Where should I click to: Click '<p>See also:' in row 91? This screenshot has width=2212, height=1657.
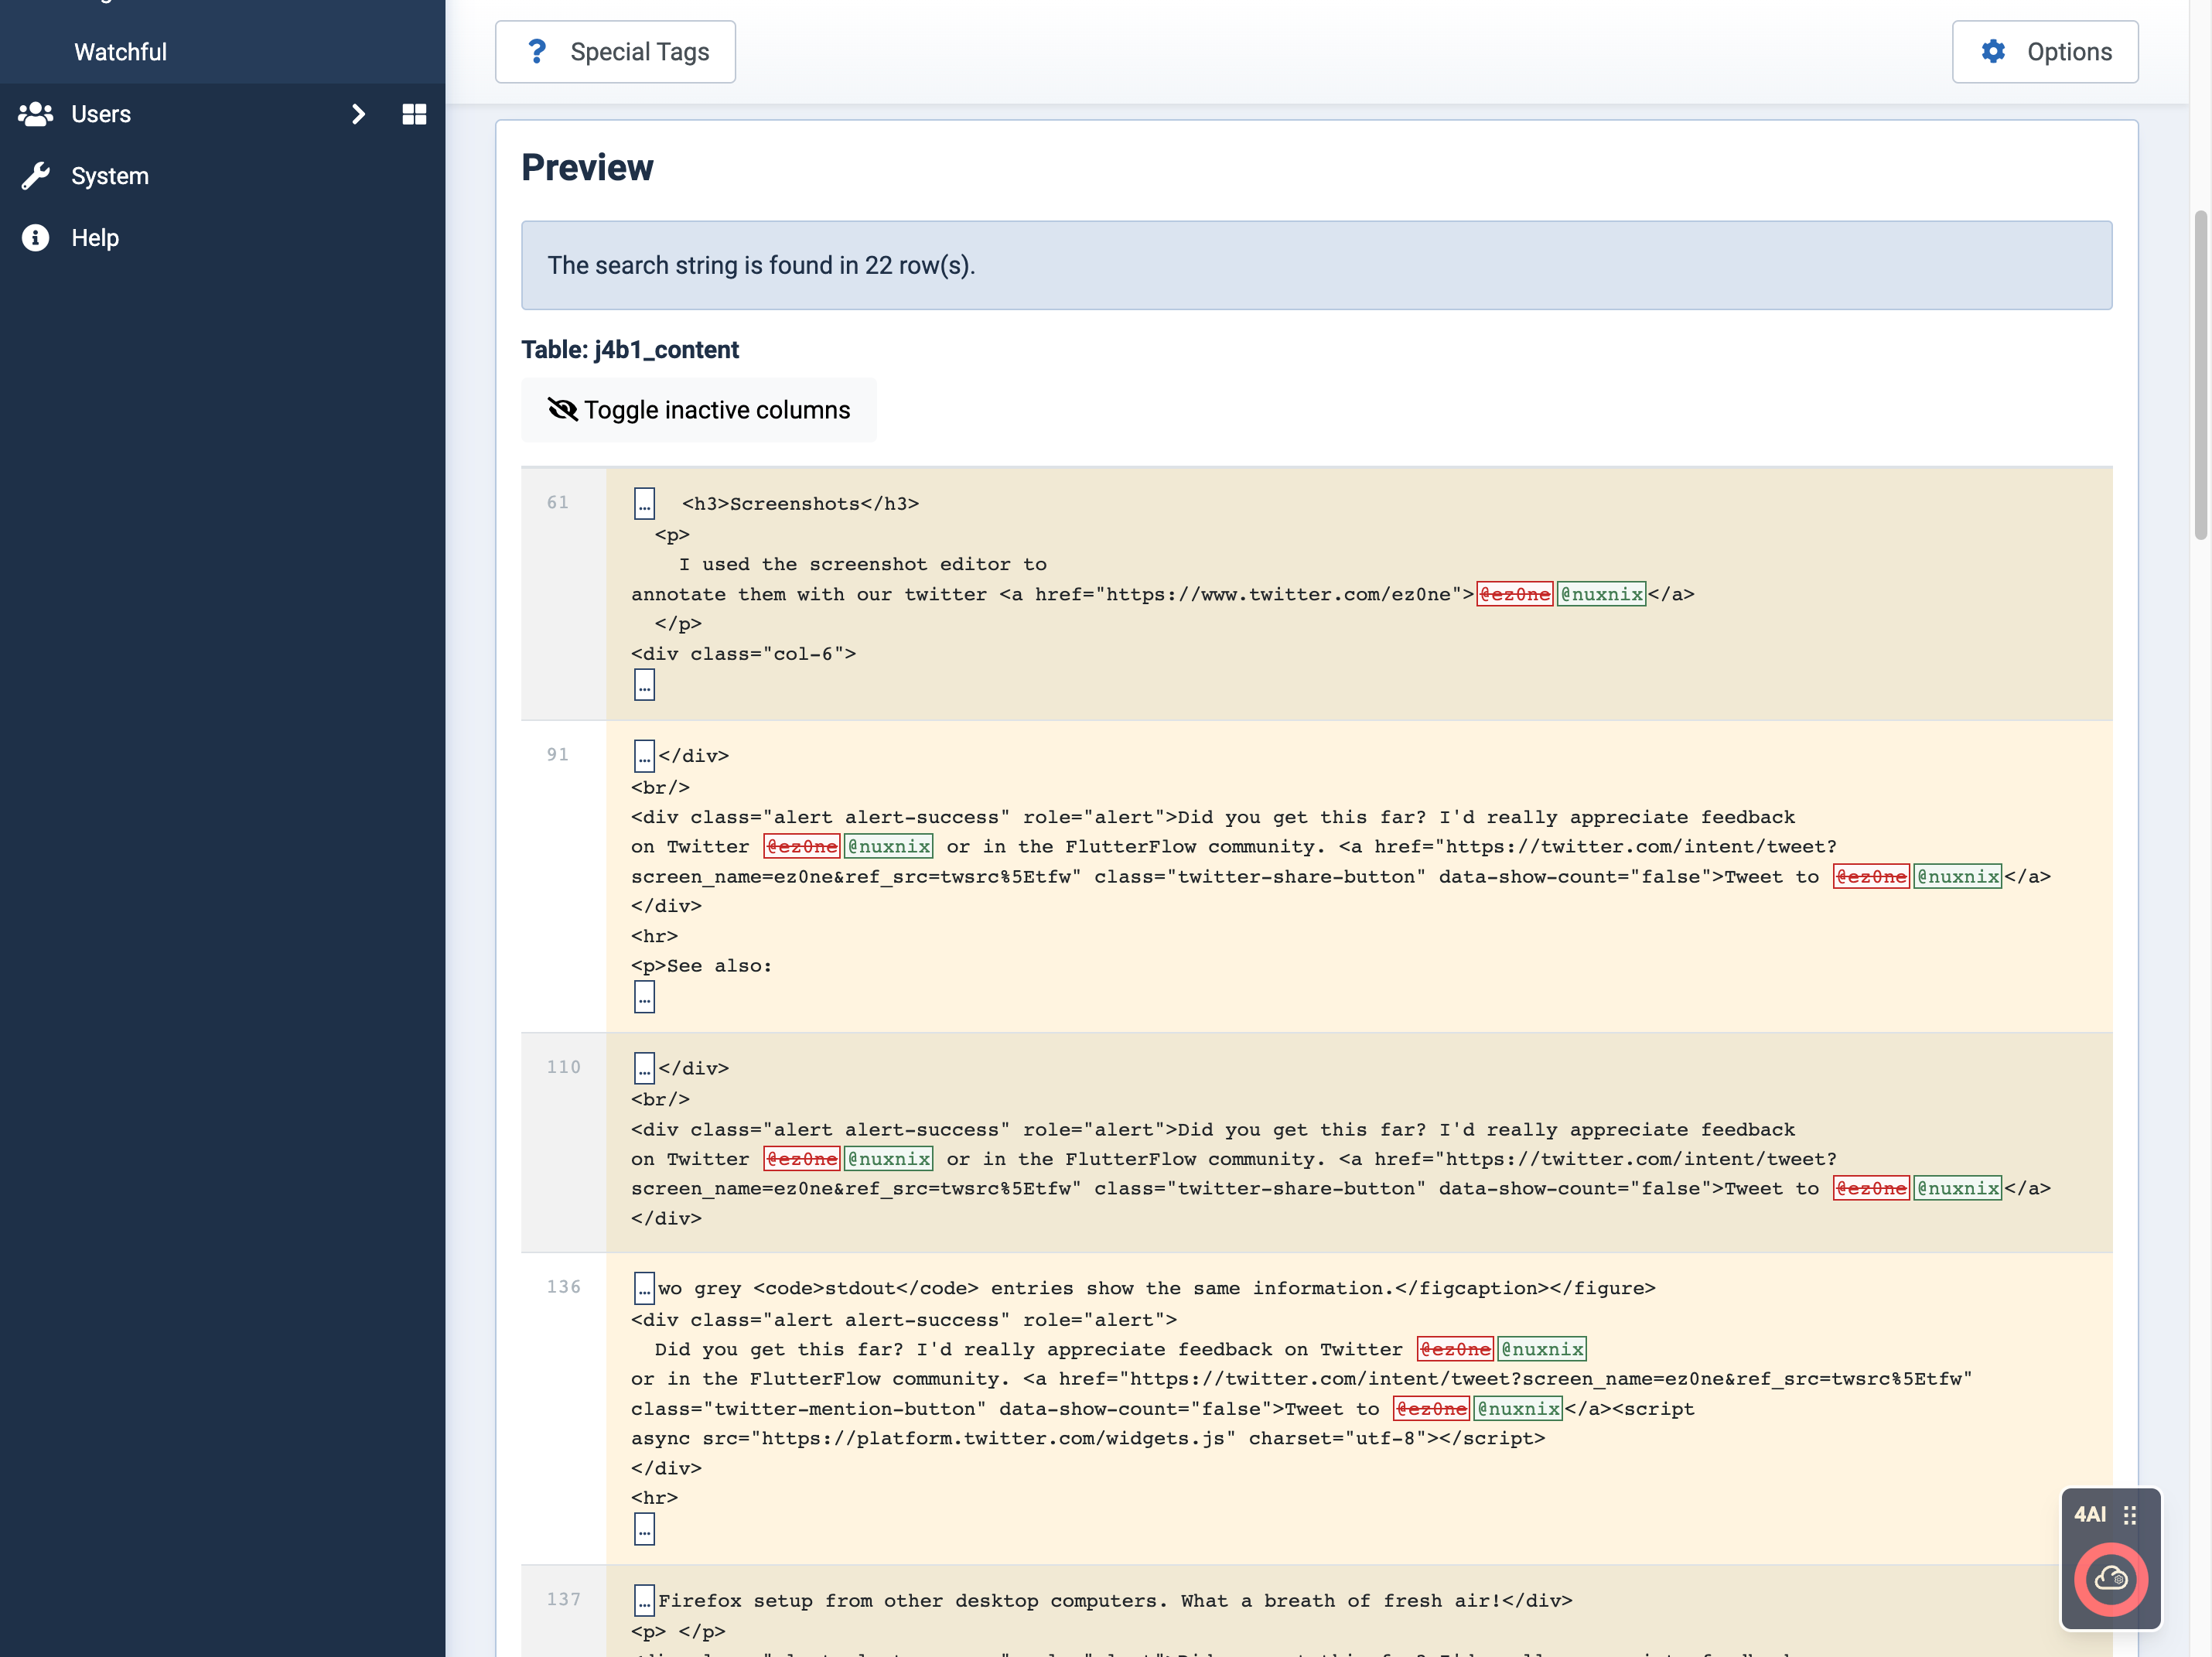[701, 966]
